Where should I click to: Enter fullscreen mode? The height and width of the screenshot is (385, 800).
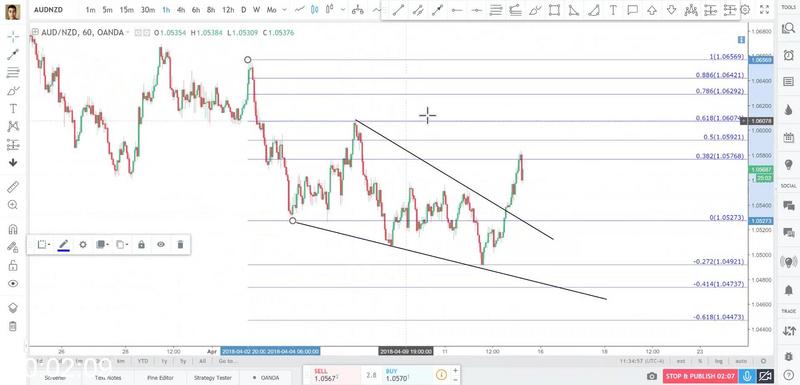point(764,10)
